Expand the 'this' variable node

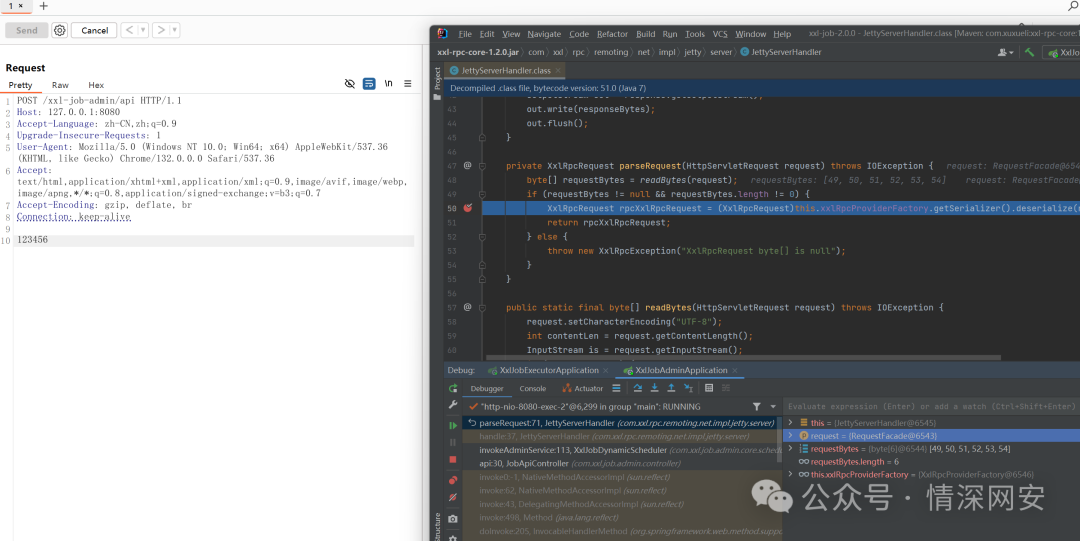point(790,422)
